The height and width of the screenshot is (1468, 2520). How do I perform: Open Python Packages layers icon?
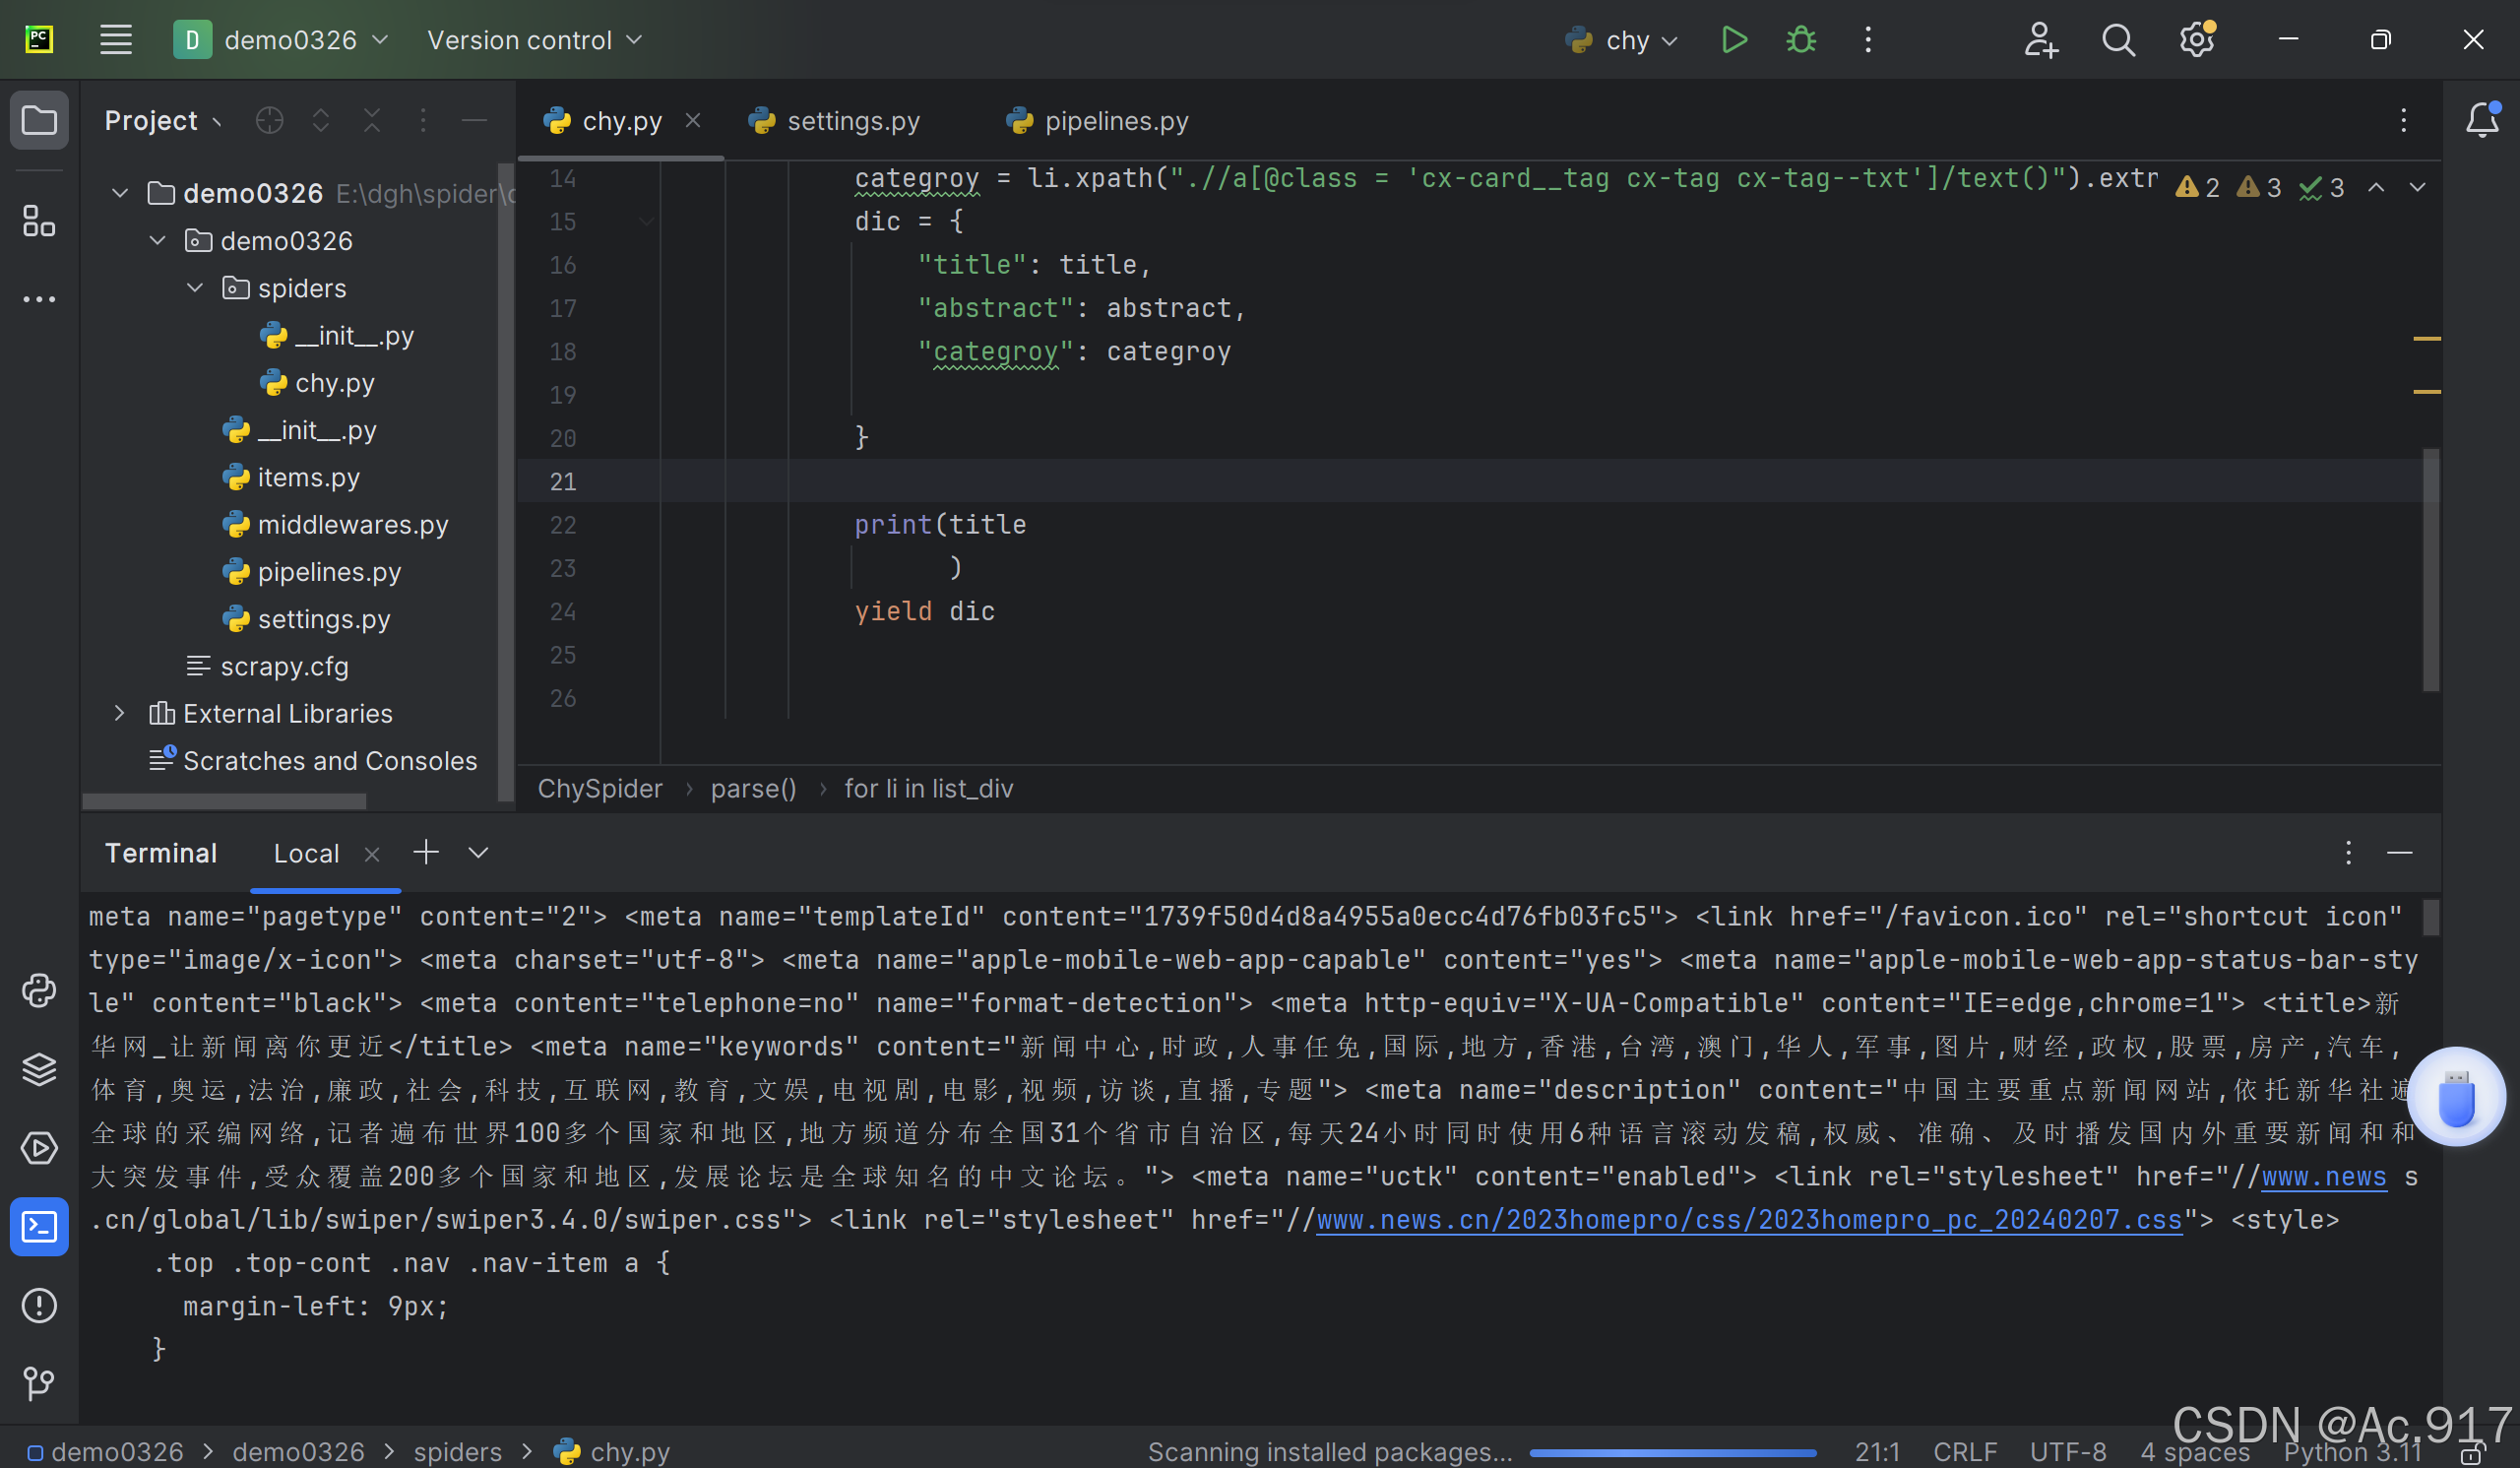39,1069
